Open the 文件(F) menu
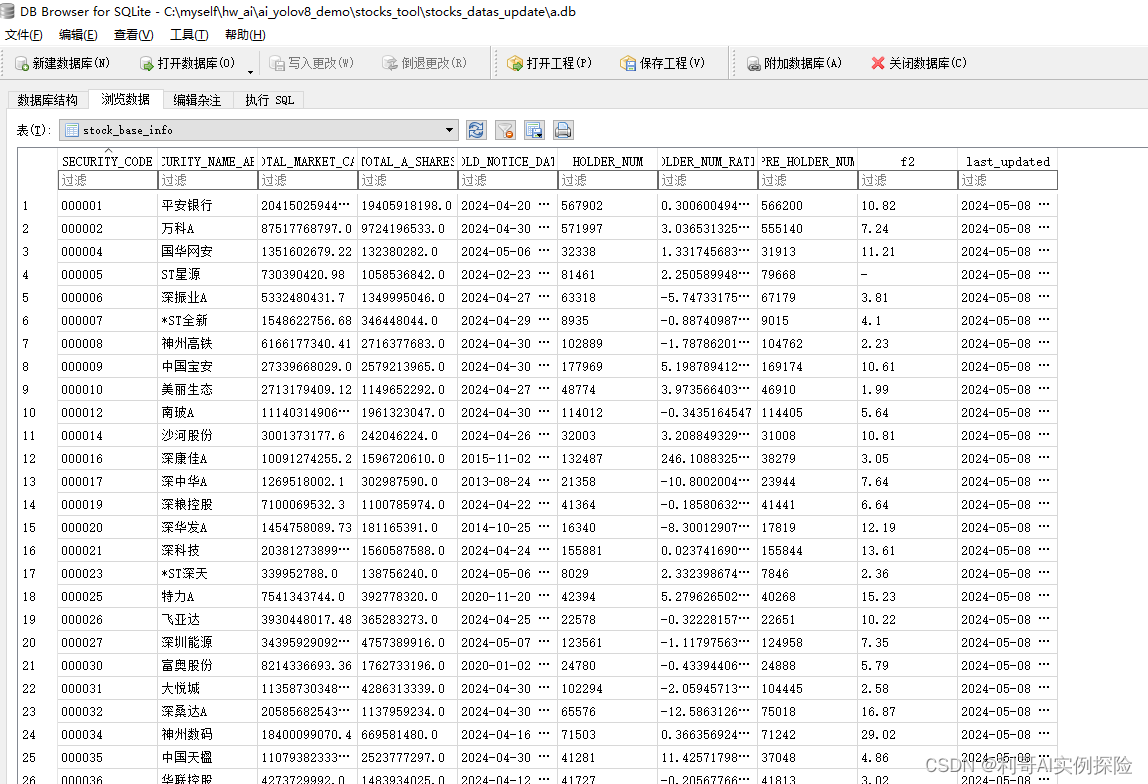This screenshot has height=784, width=1148. click(x=23, y=34)
